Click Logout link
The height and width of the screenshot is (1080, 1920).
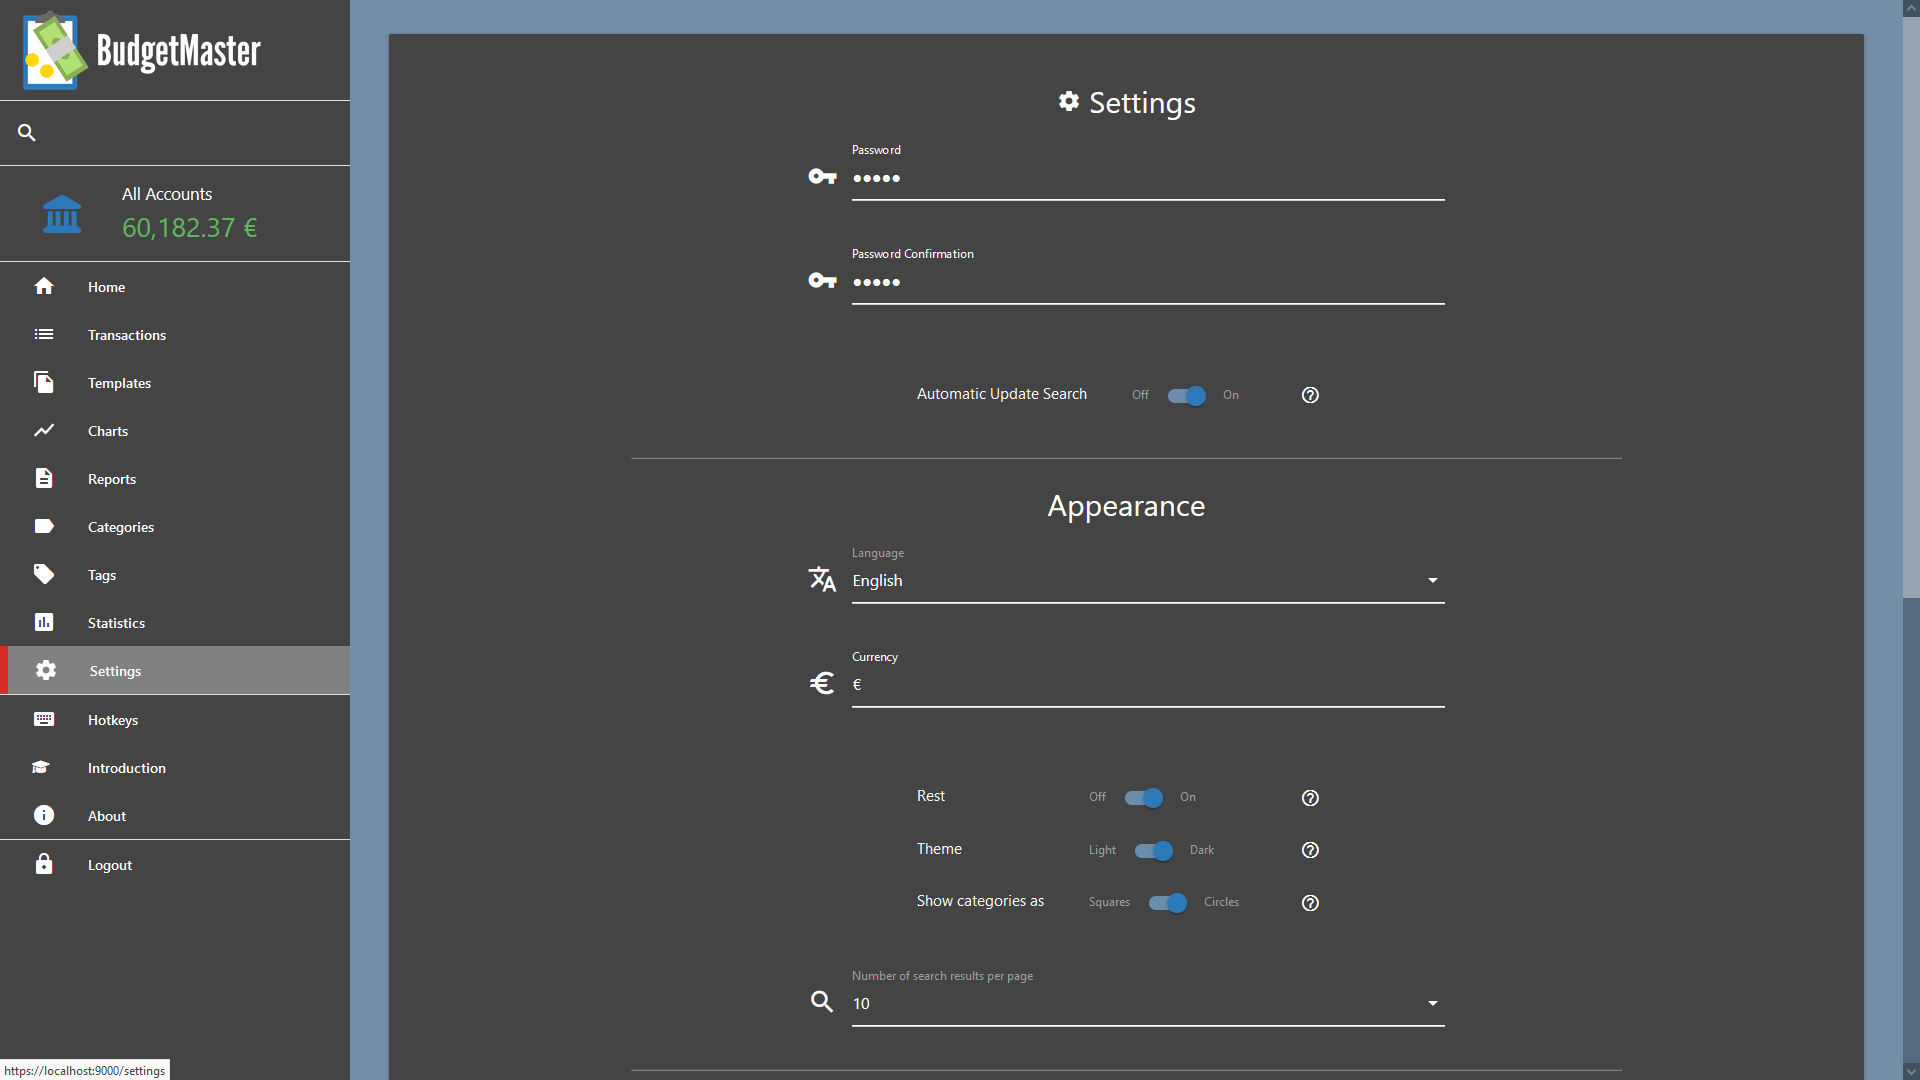click(175, 865)
